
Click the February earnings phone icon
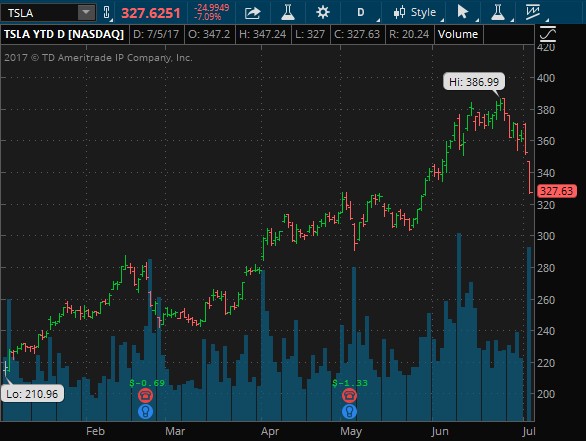click(x=145, y=395)
